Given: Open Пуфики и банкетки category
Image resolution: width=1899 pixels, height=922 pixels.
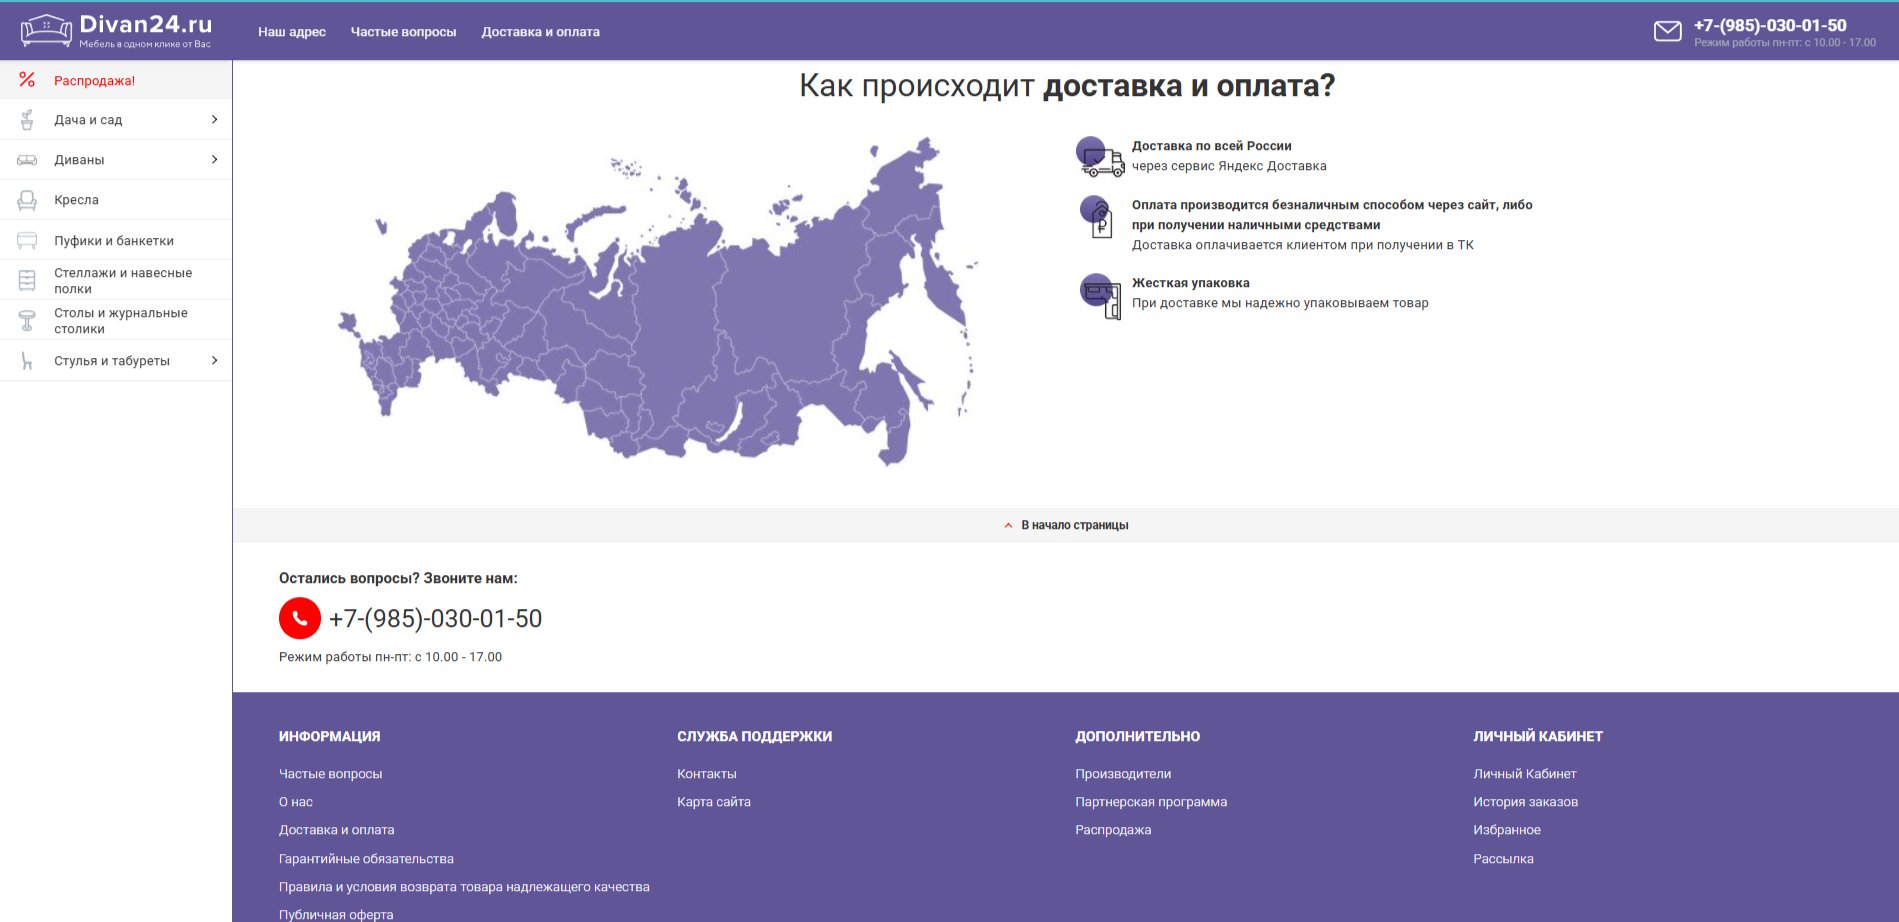Looking at the screenshot, I should [116, 240].
